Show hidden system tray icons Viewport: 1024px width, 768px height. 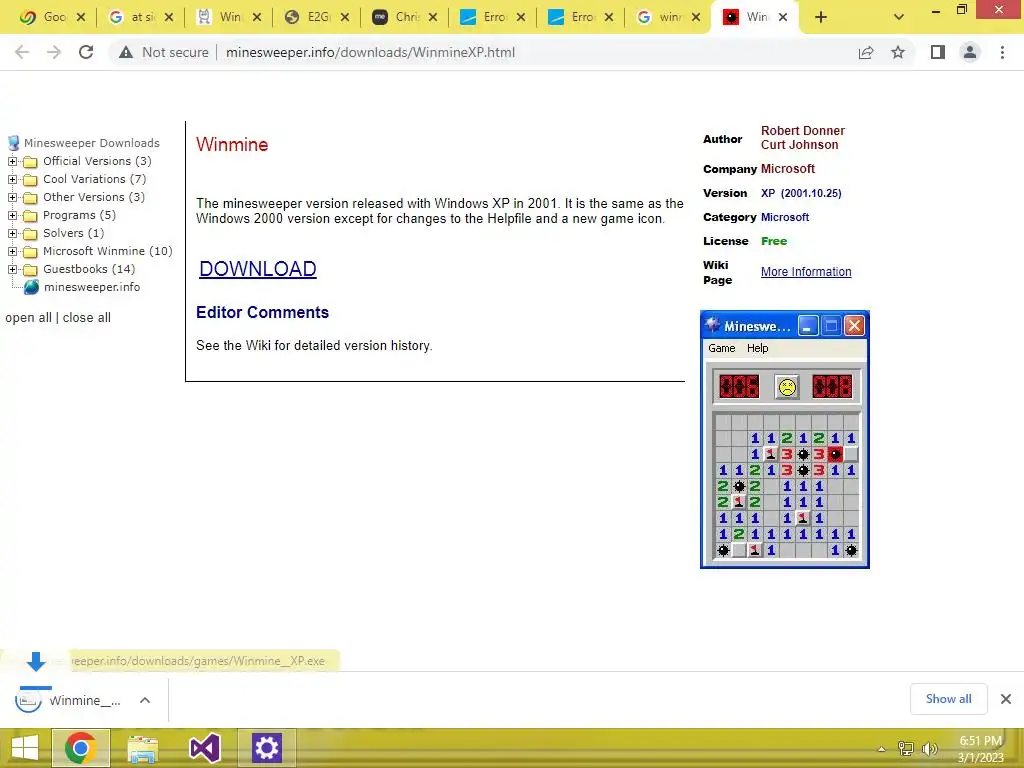(x=881, y=749)
